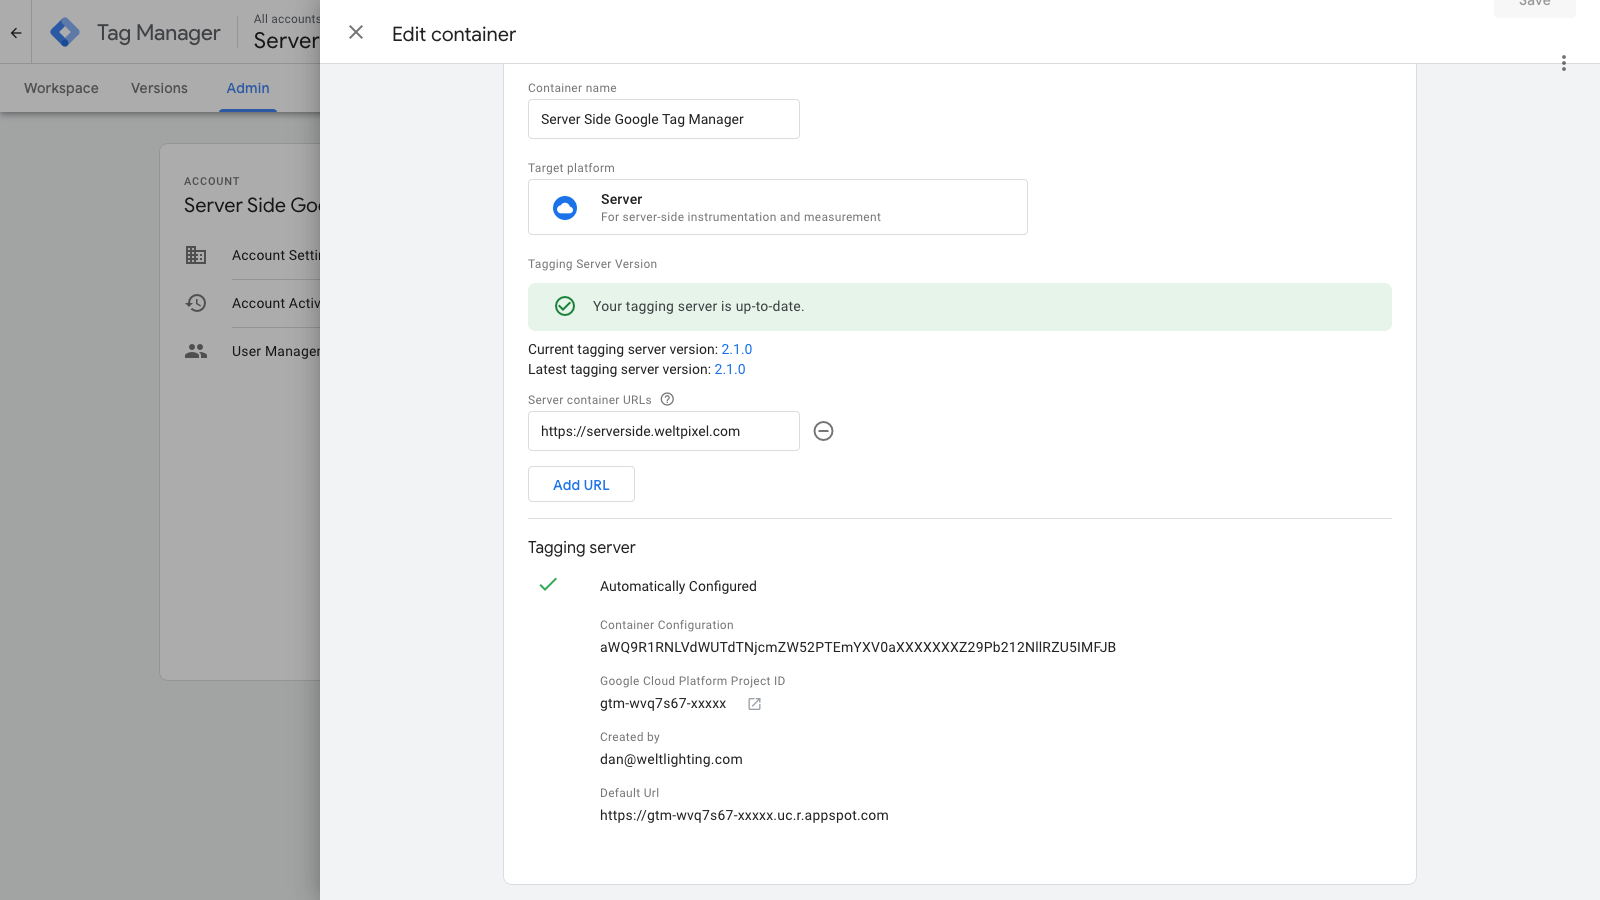Switch to the Workspace tab

point(61,88)
